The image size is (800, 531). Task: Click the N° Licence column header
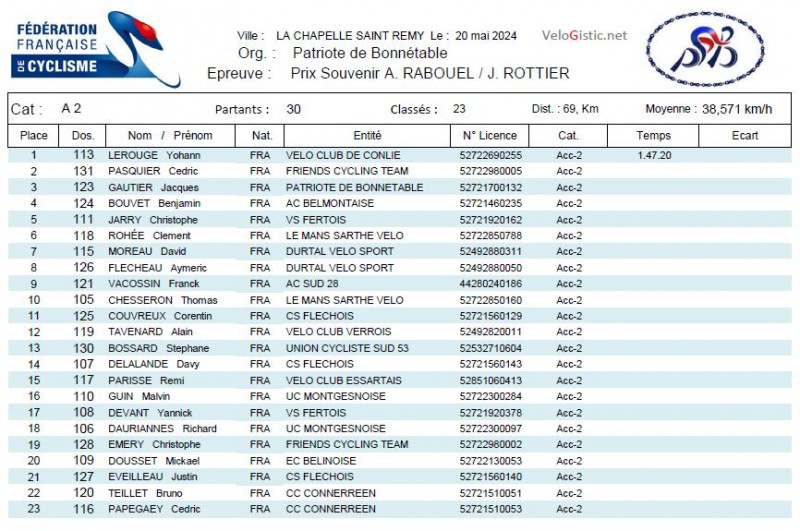point(490,135)
